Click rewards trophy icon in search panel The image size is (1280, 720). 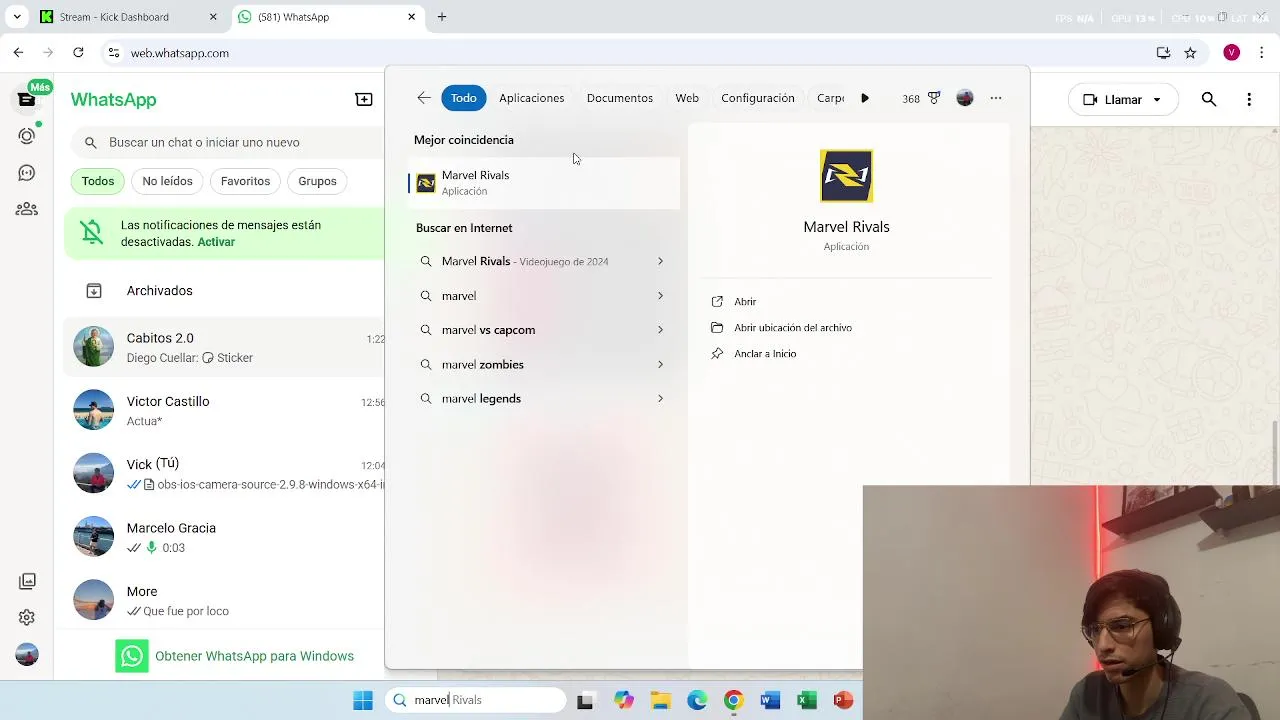[934, 98]
